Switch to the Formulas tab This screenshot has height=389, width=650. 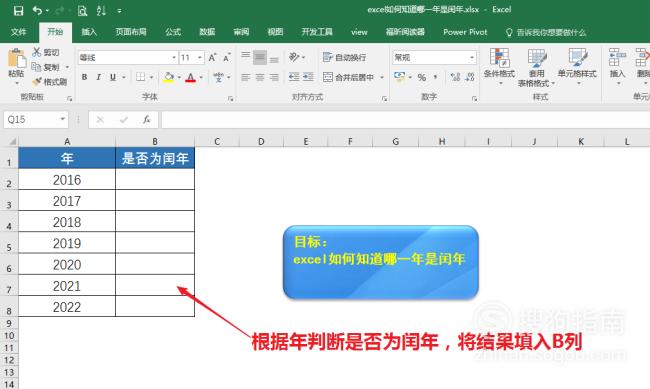coord(173,32)
